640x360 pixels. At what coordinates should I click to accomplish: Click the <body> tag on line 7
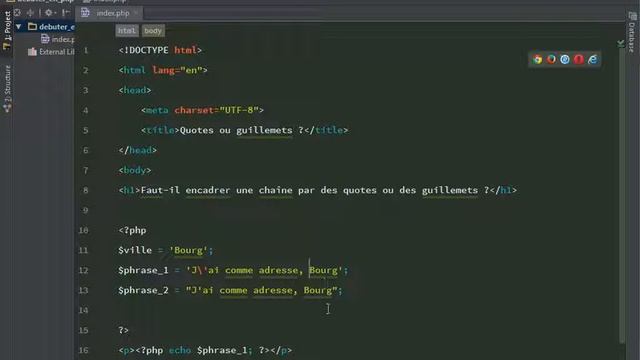[135, 170]
